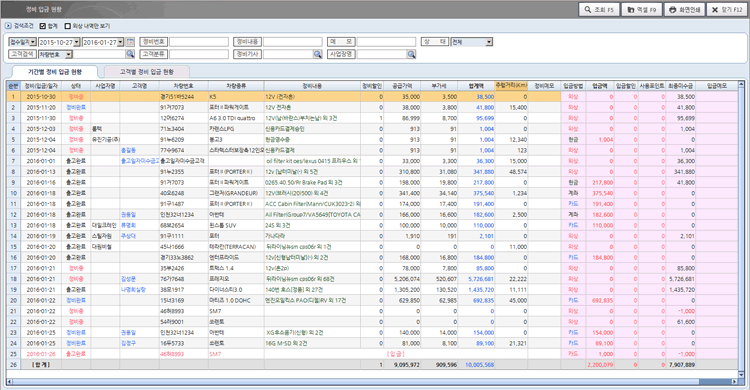Click the horizontal scrollbar right arrow
Viewport: 750px width, 390px height.
[735, 382]
